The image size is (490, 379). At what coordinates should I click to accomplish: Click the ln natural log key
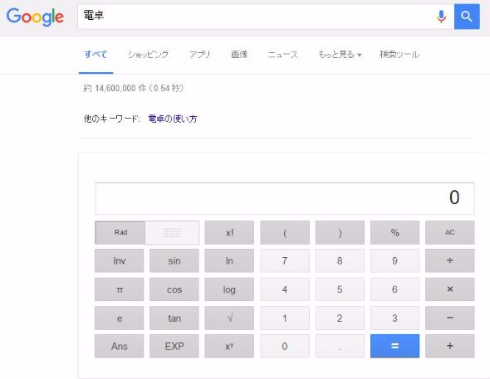pyautogui.click(x=229, y=261)
